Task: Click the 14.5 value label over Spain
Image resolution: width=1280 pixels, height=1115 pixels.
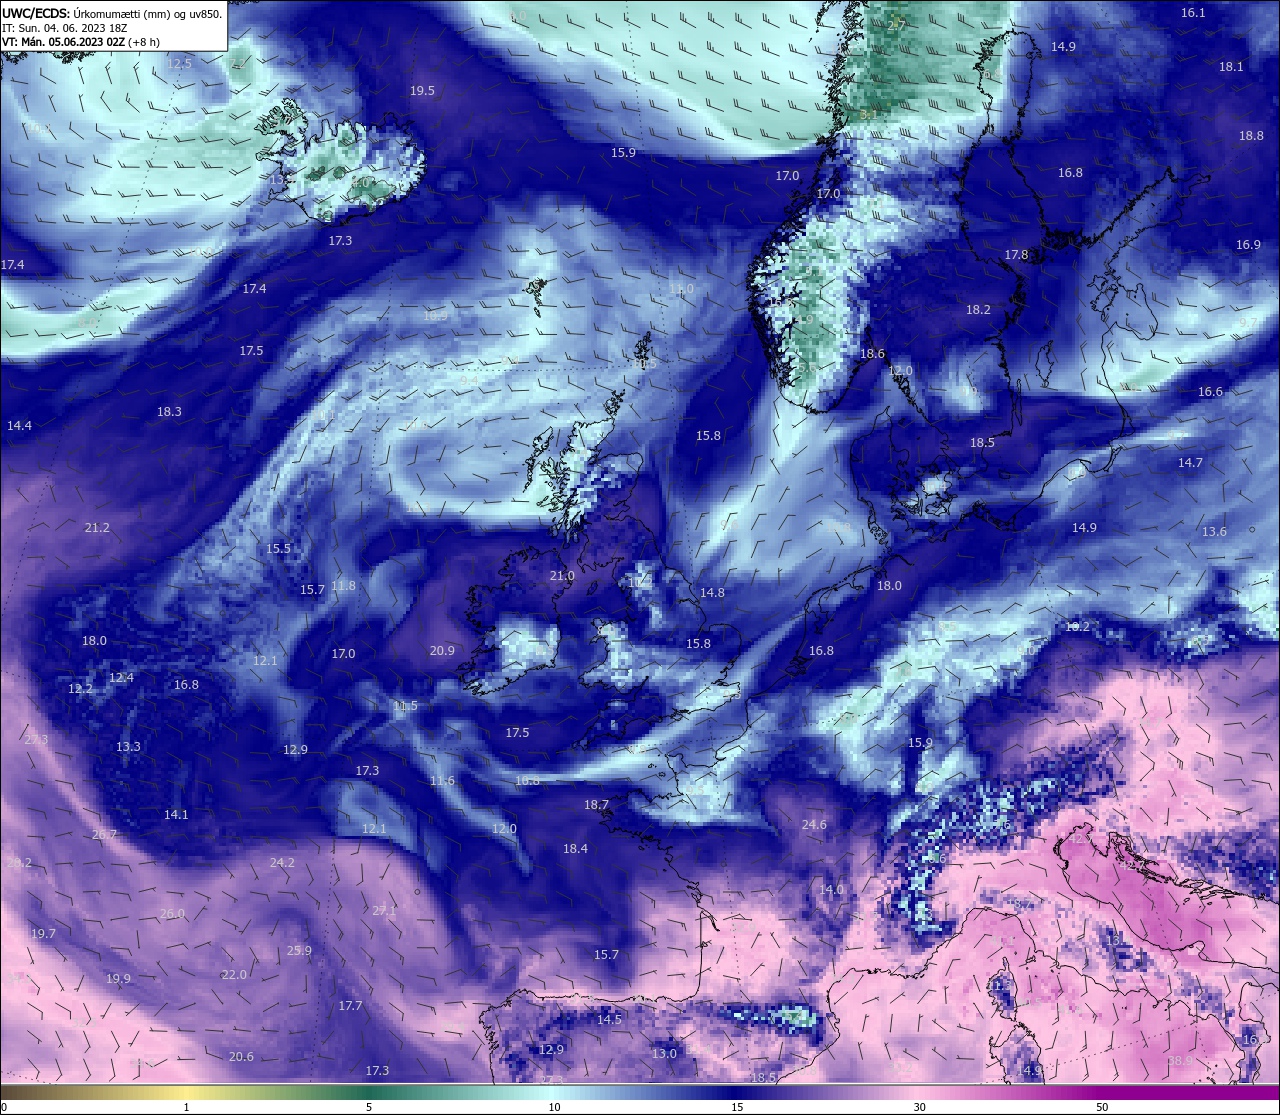Action: click(609, 1020)
